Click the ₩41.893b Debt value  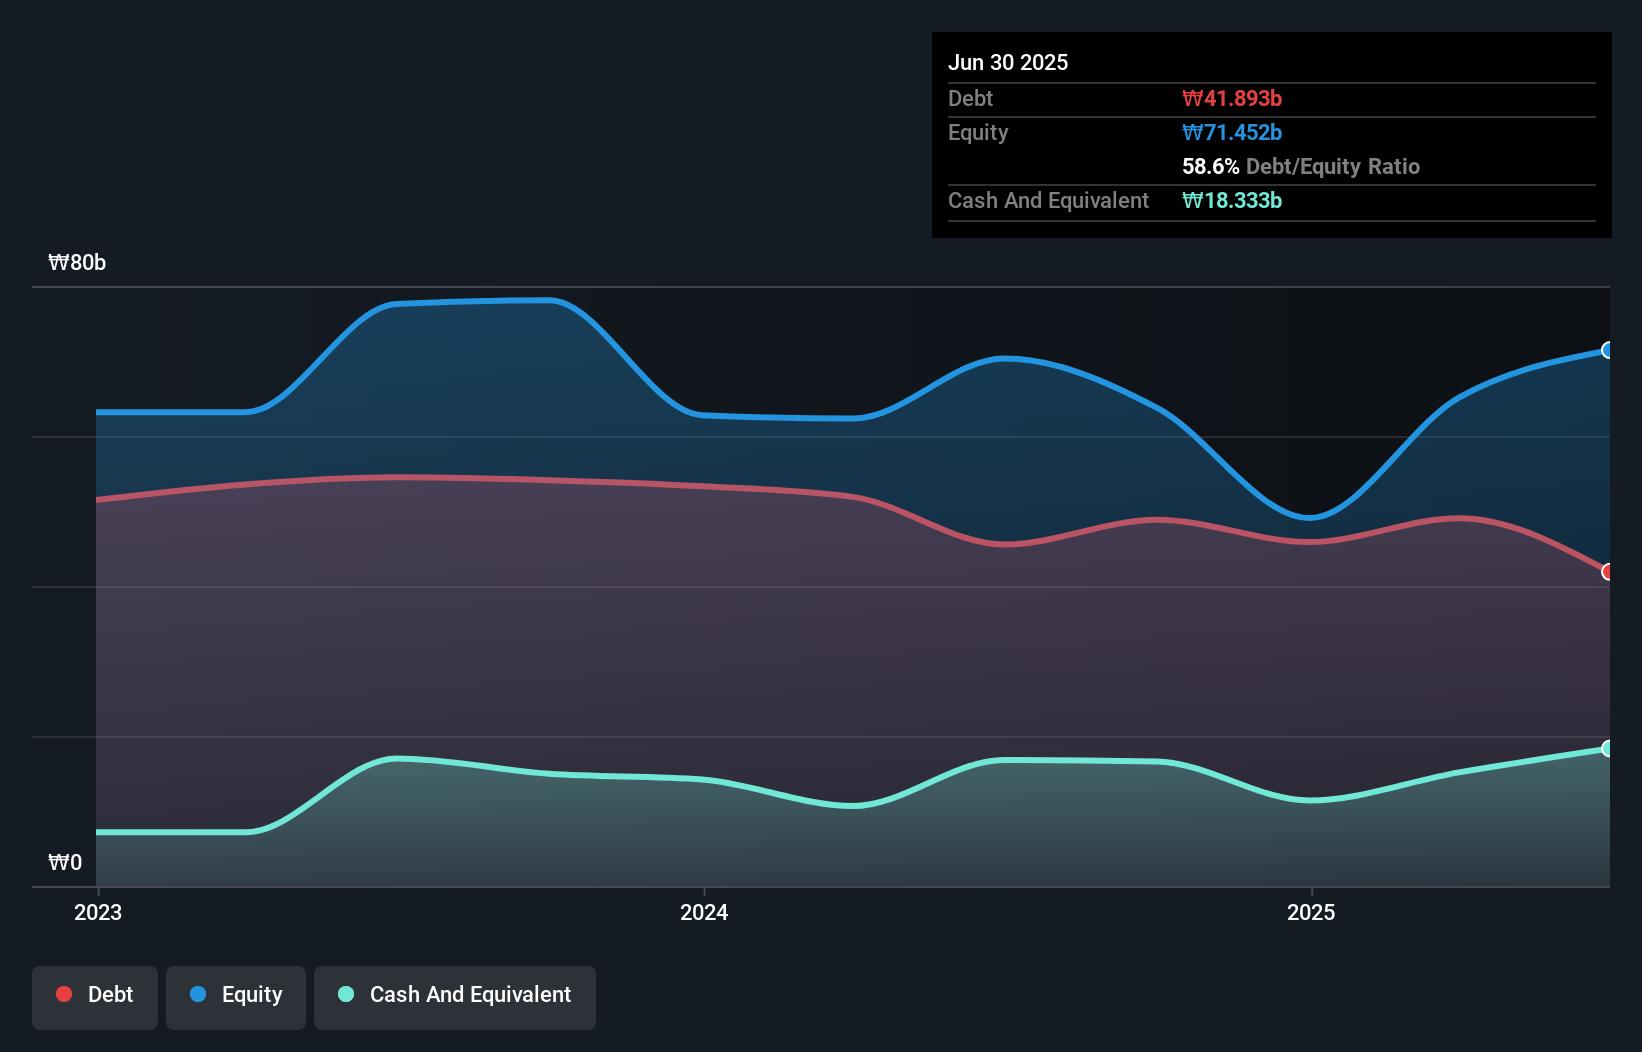point(1233,98)
